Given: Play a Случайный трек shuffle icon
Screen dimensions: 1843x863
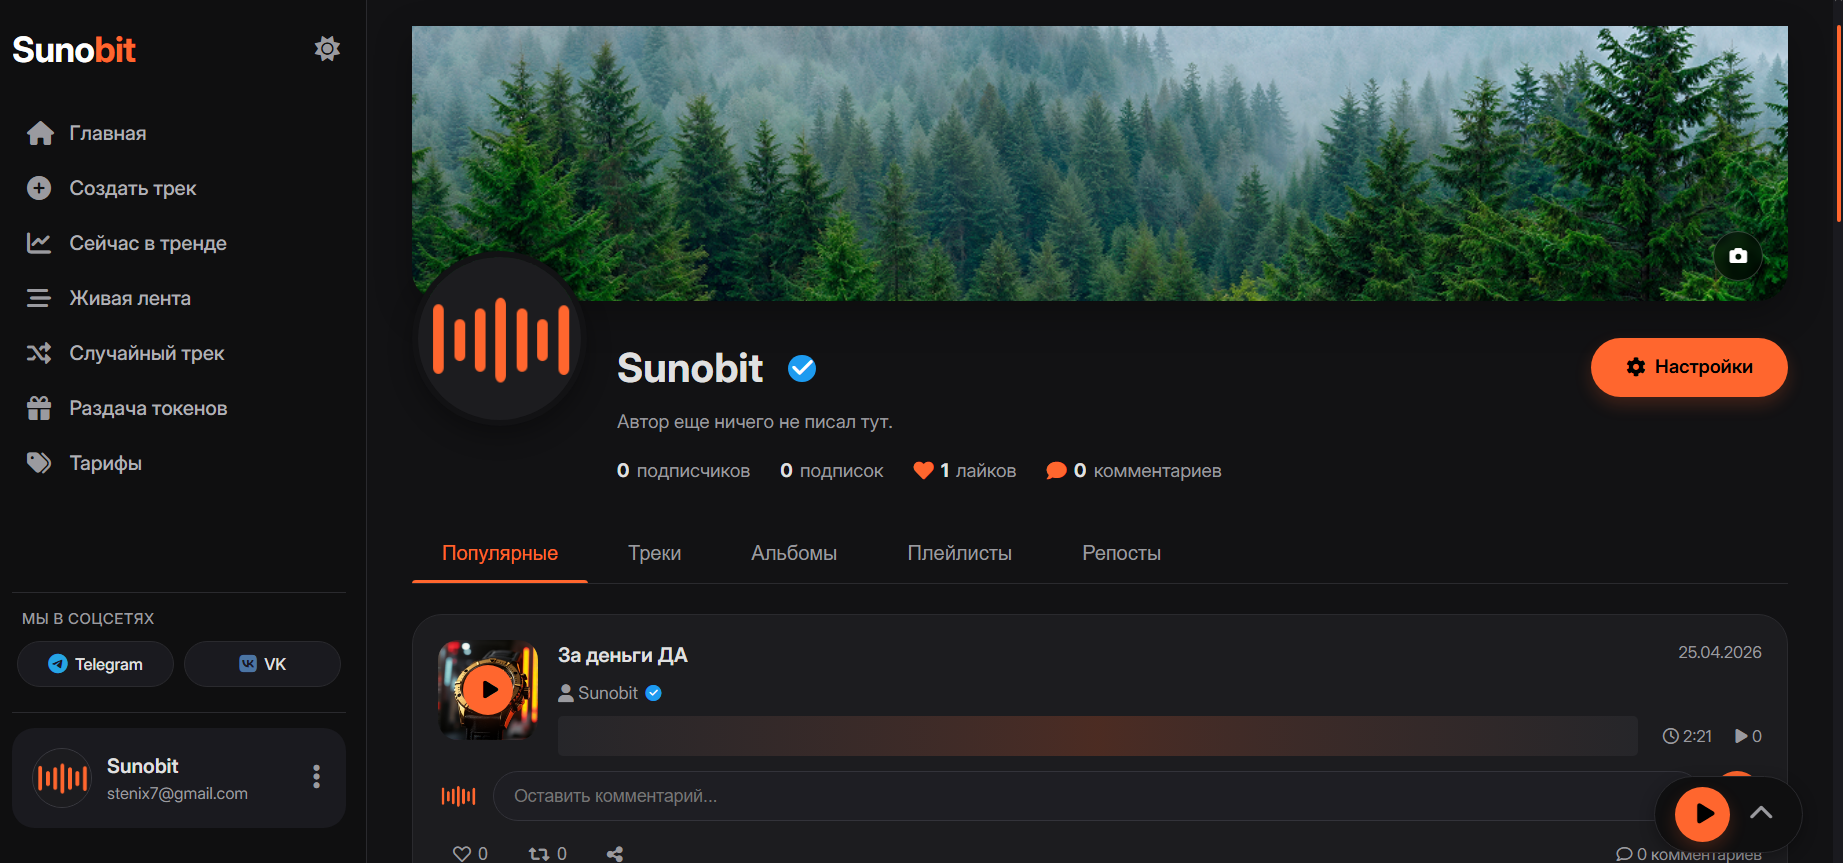Looking at the screenshot, I should tap(39, 353).
